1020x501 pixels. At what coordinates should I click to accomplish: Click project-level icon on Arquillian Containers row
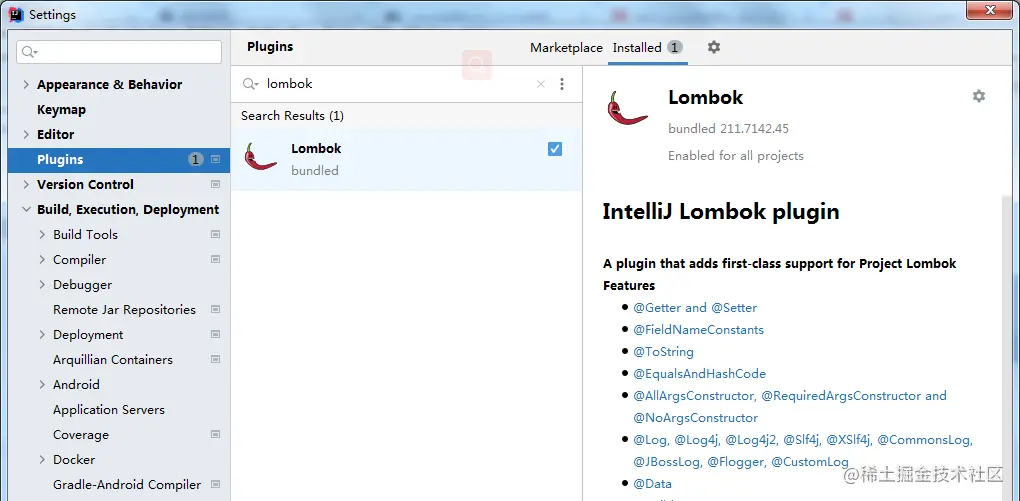point(215,359)
